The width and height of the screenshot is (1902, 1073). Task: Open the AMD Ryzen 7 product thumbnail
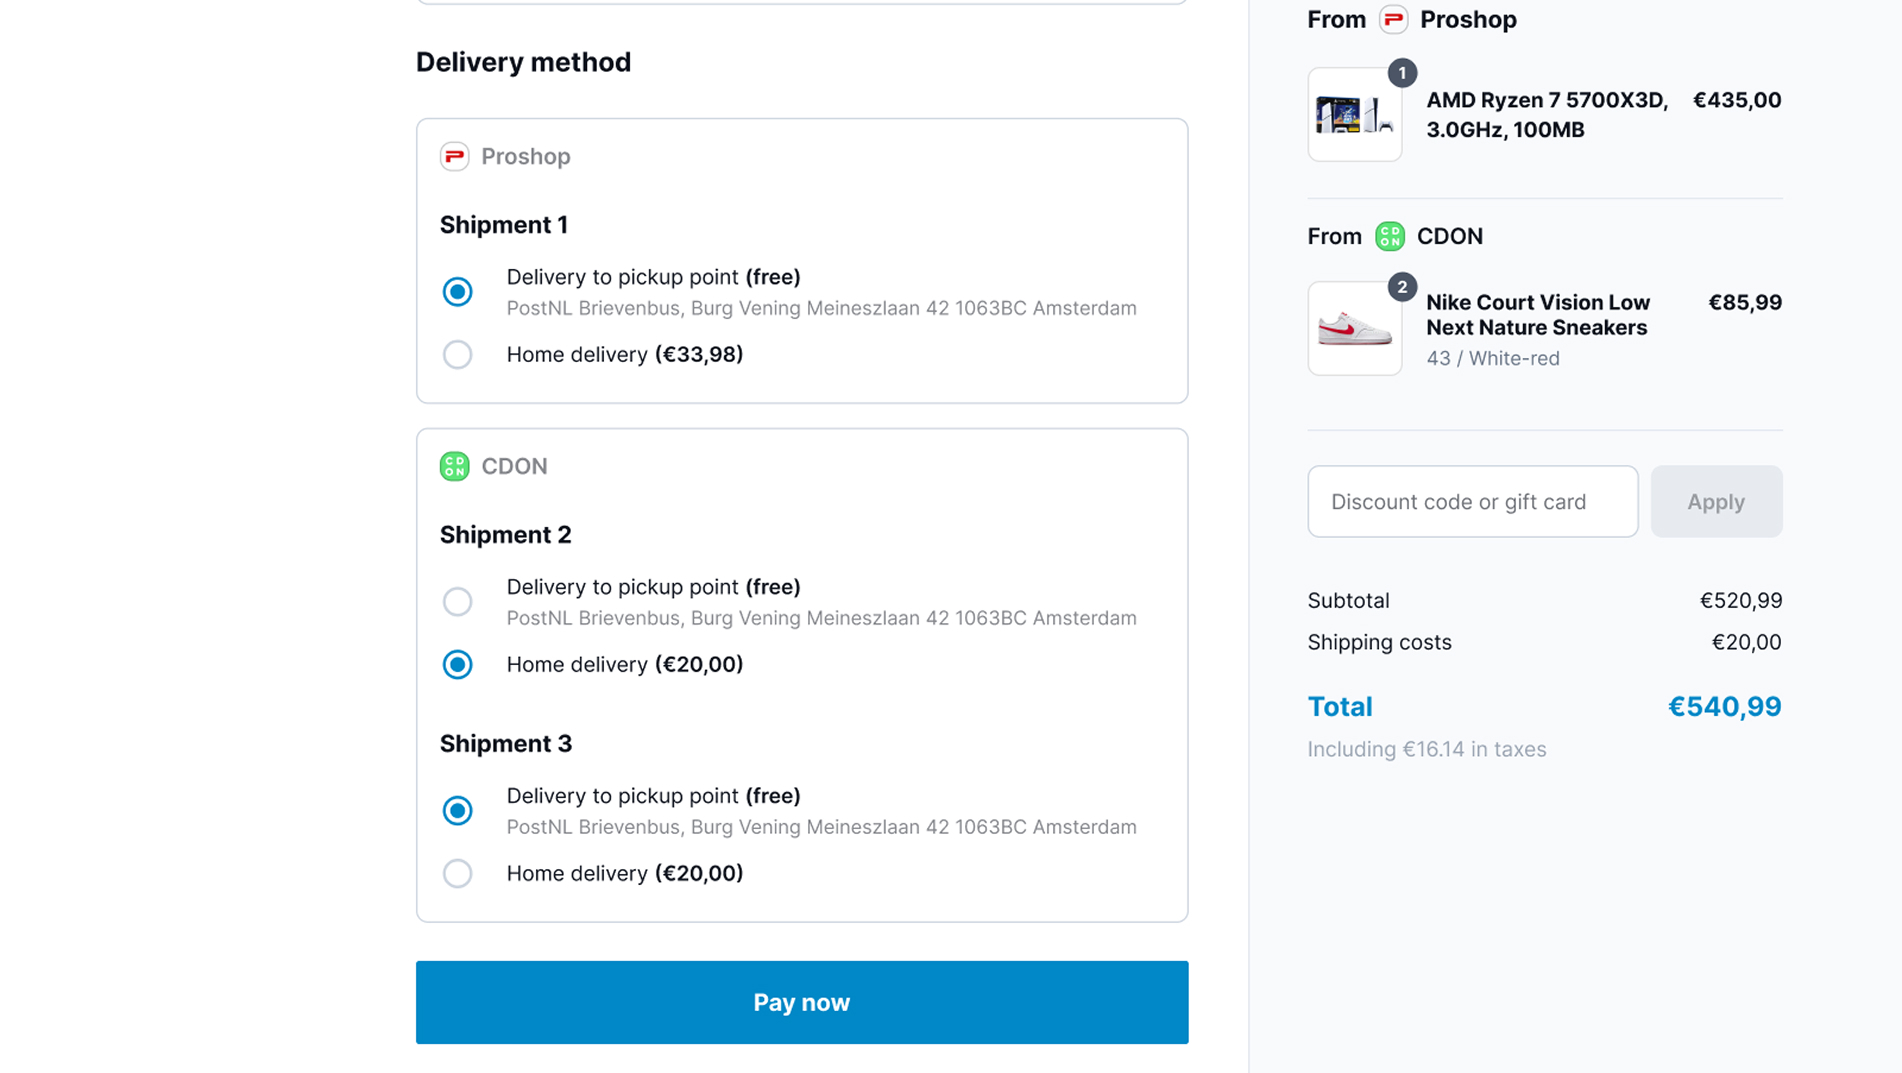point(1354,115)
